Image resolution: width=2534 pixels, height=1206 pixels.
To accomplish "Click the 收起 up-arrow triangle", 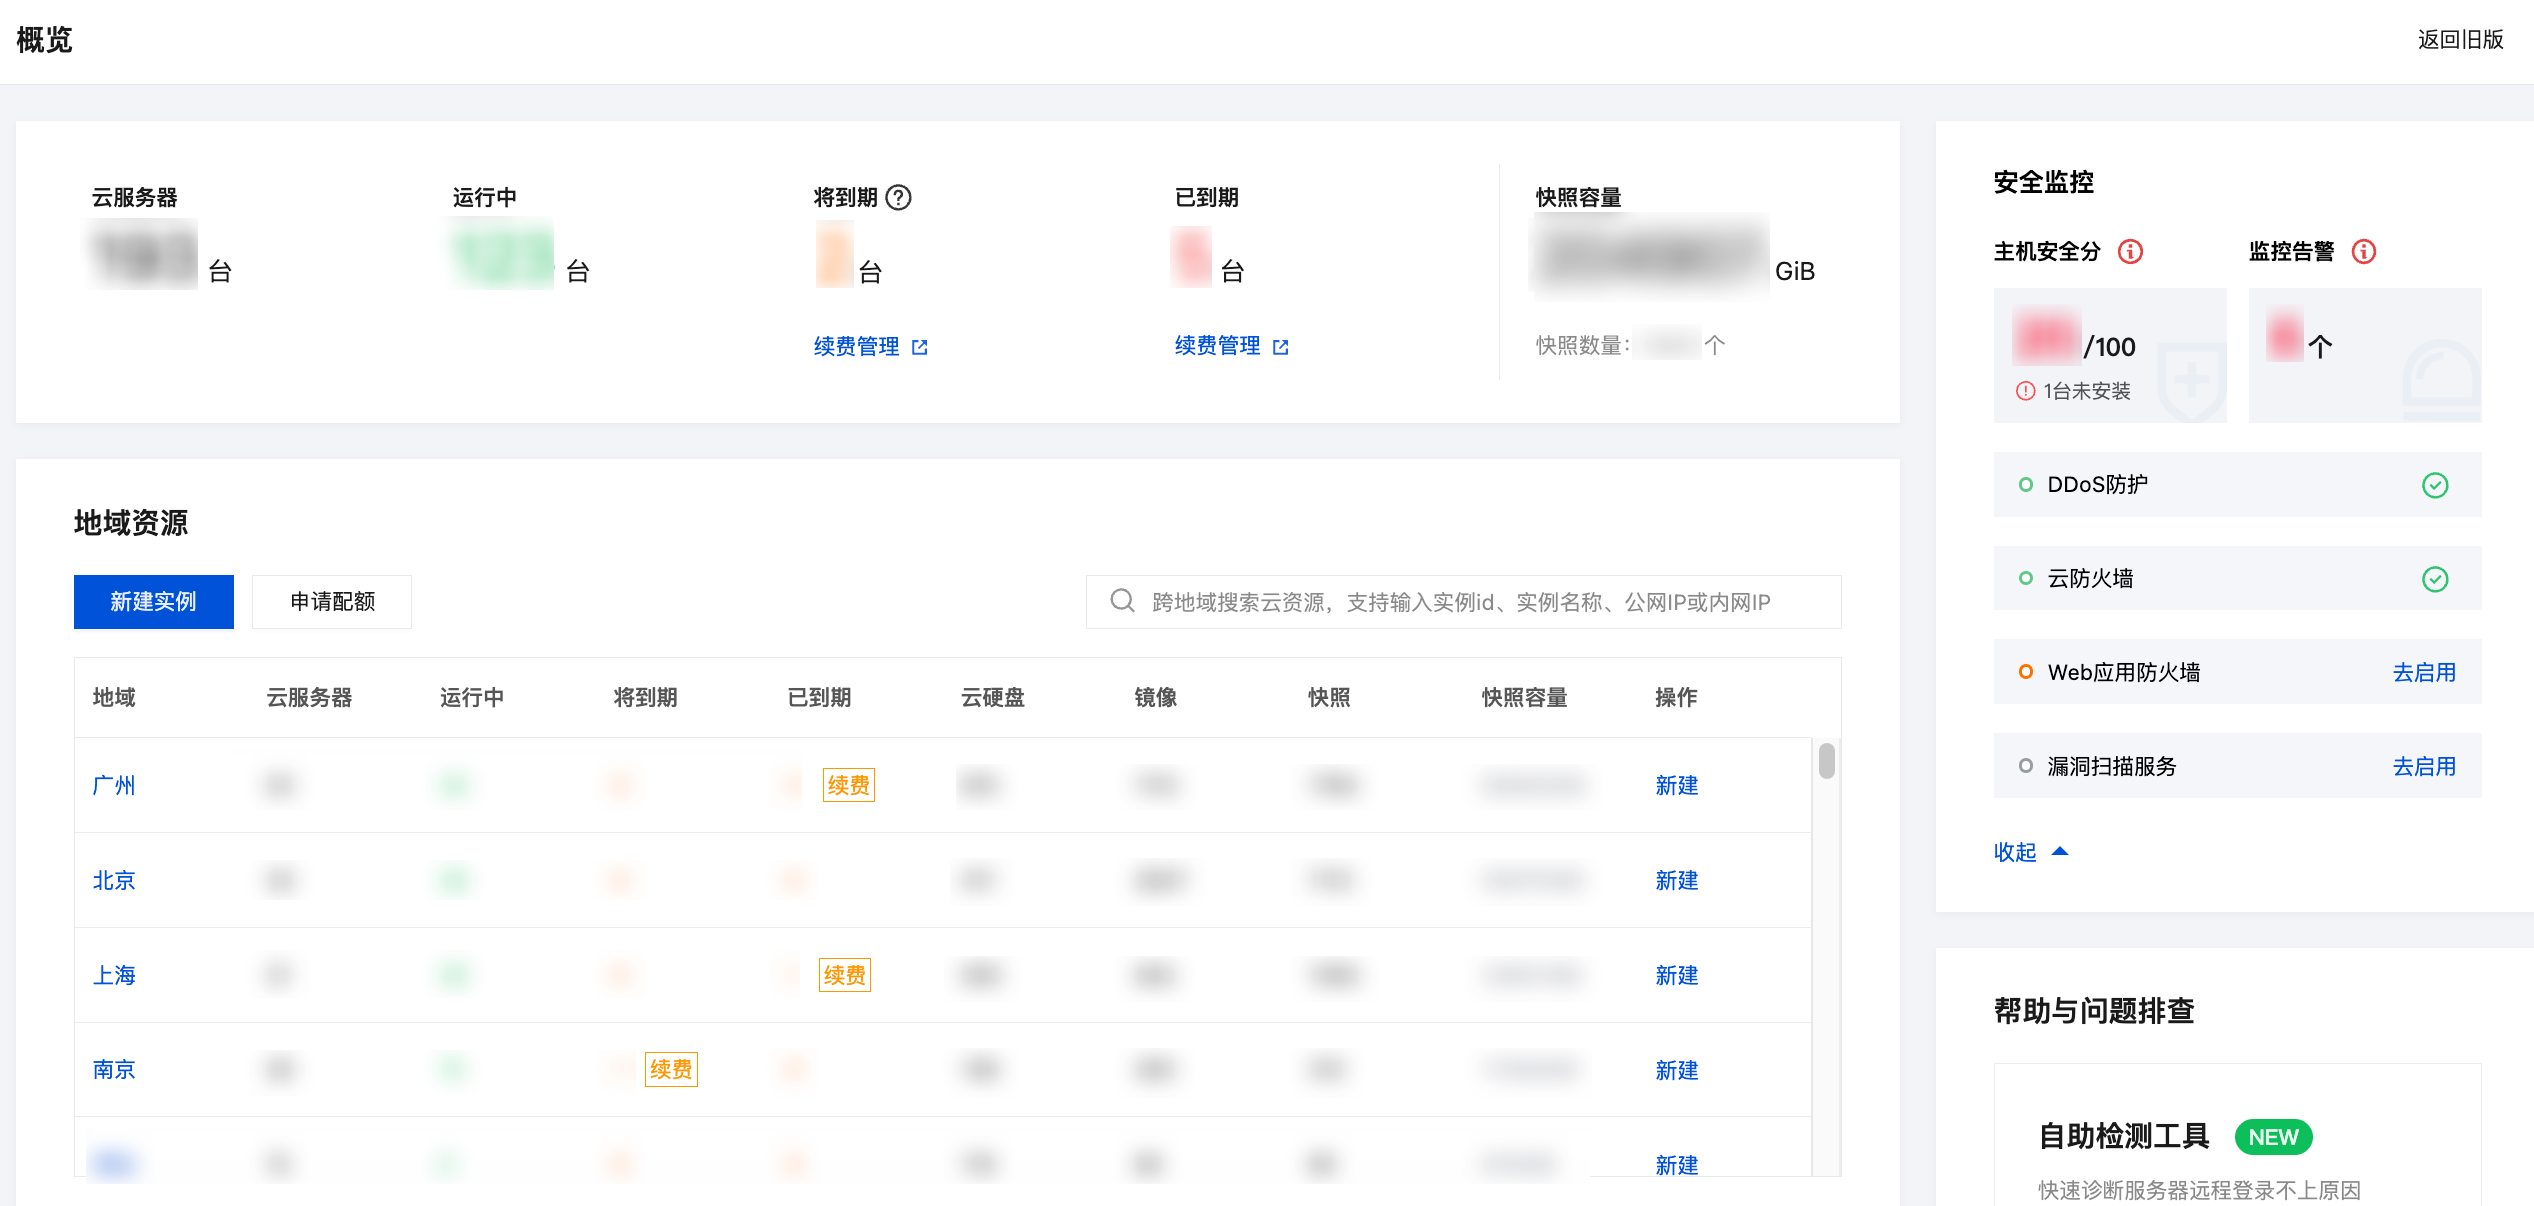I will point(2060,852).
